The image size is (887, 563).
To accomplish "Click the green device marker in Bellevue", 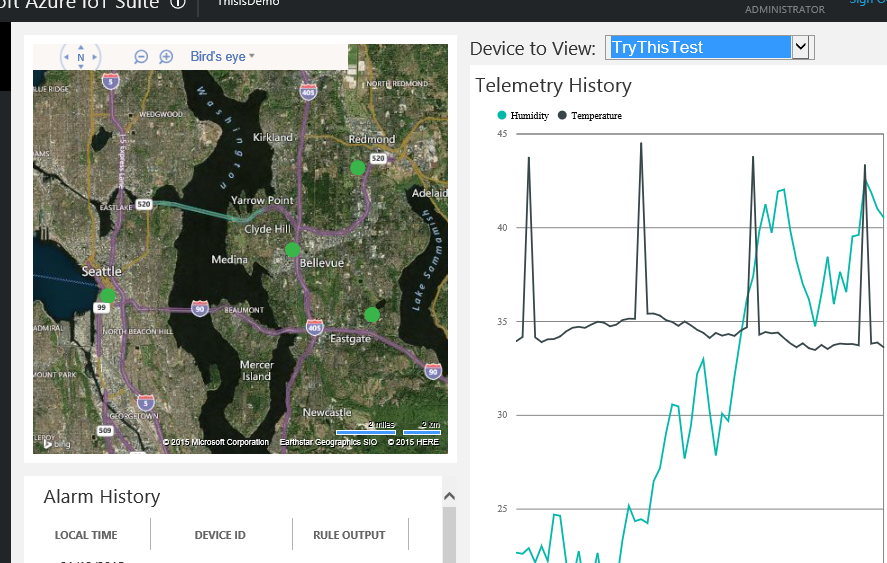I will [292, 250].
